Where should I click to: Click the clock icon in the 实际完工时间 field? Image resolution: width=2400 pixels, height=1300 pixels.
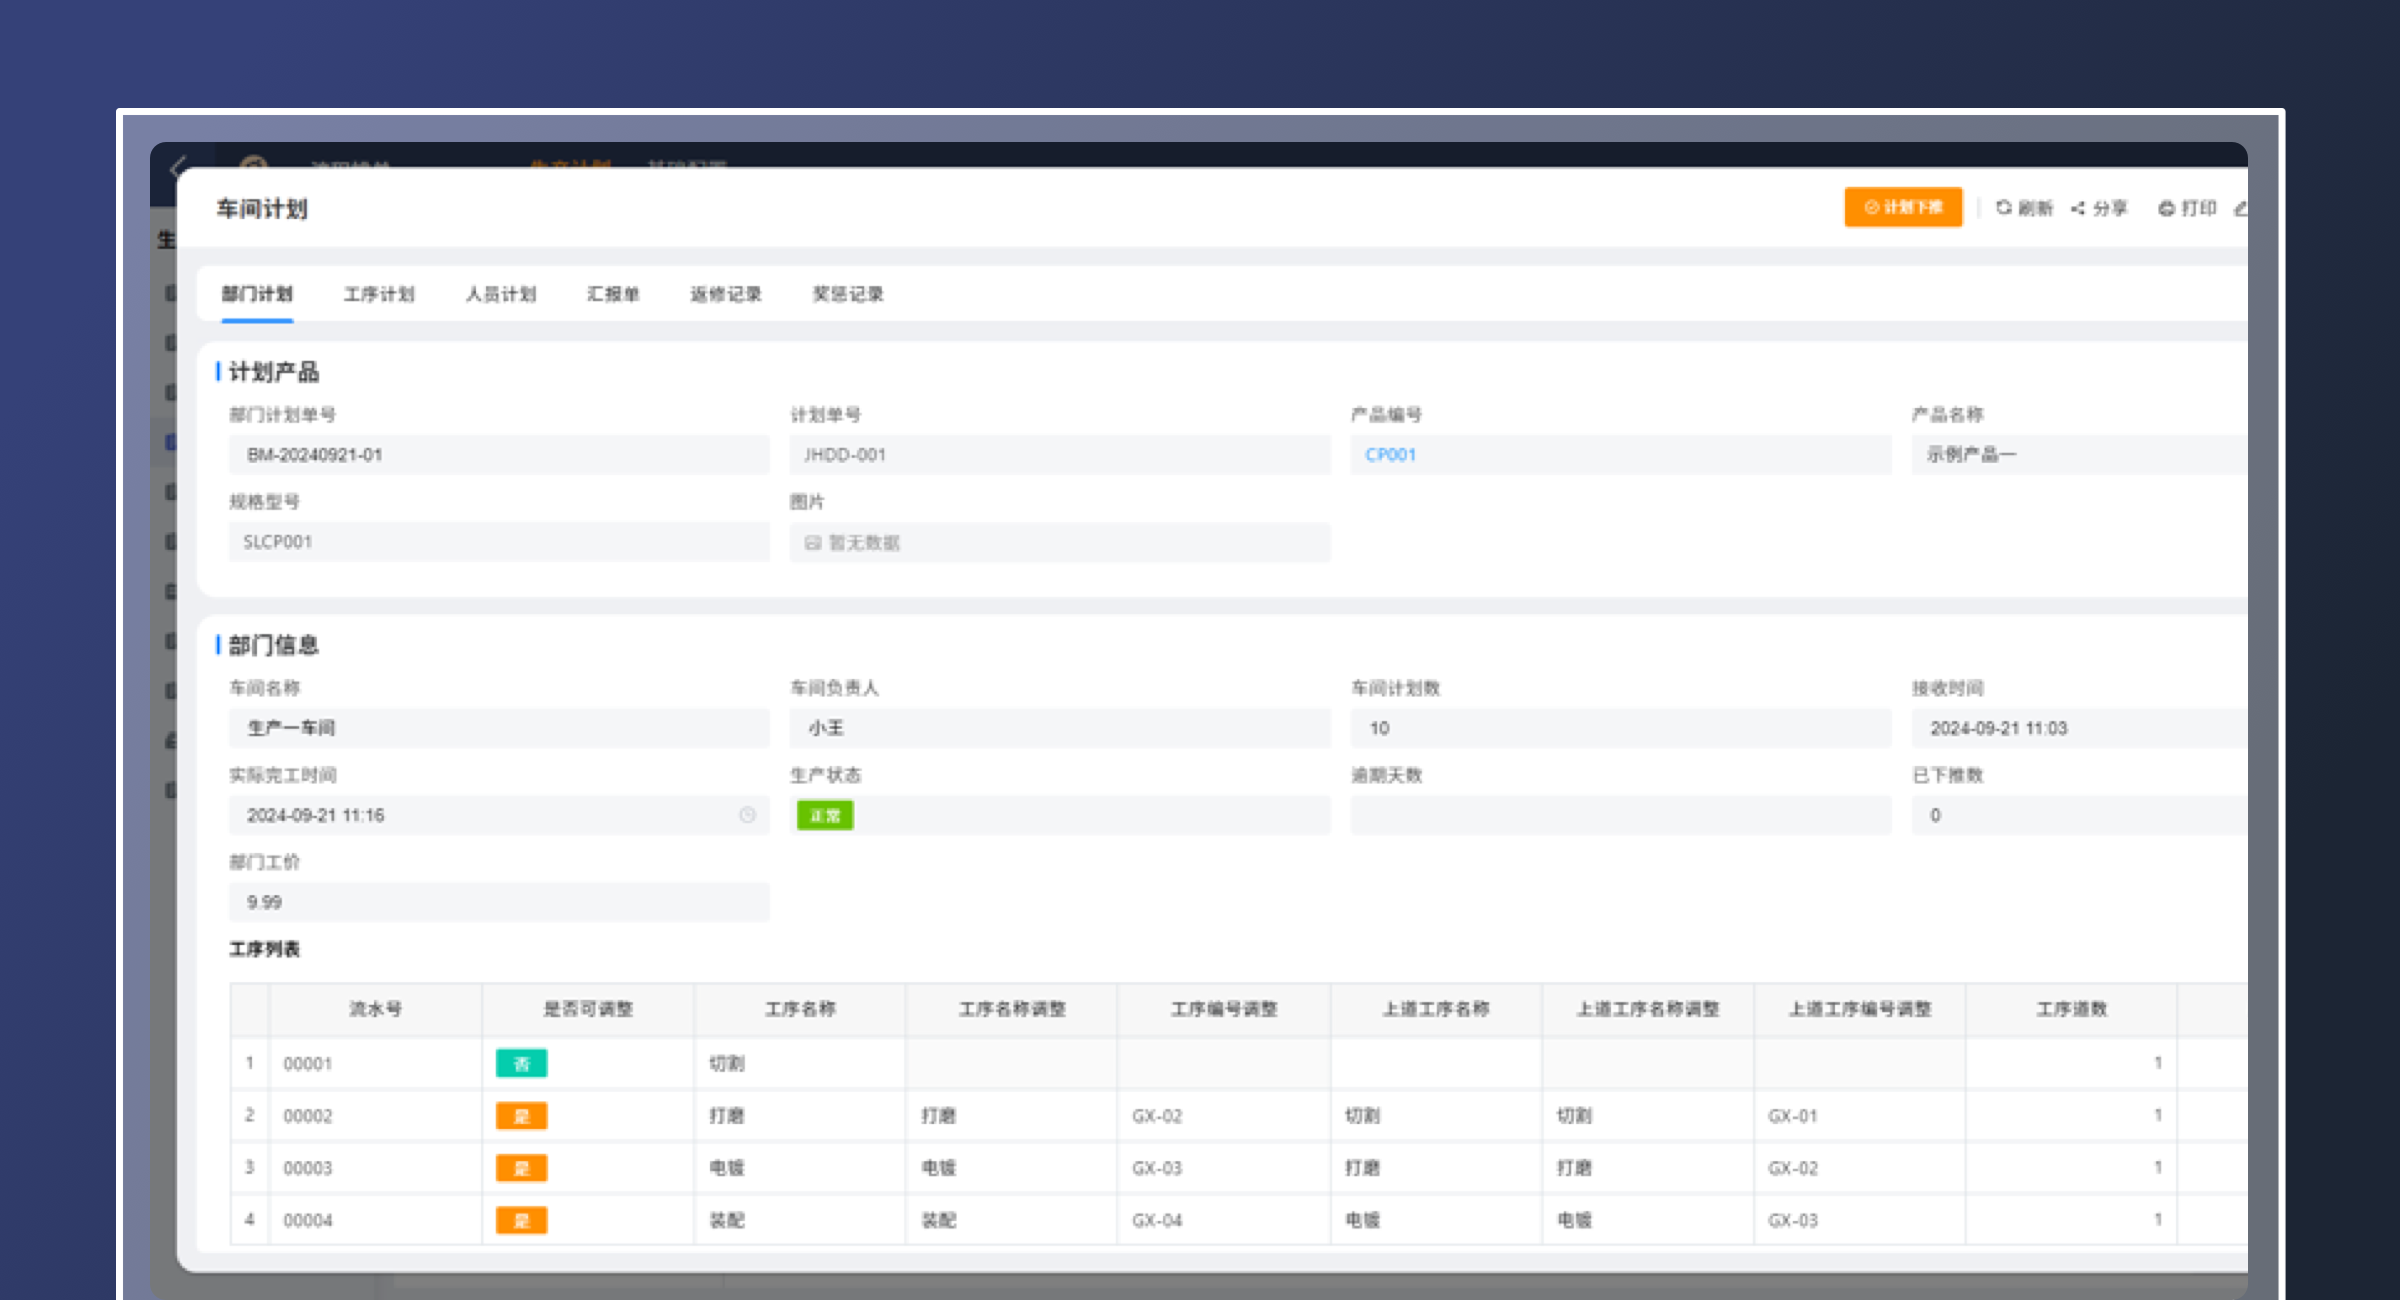[747, 815]
